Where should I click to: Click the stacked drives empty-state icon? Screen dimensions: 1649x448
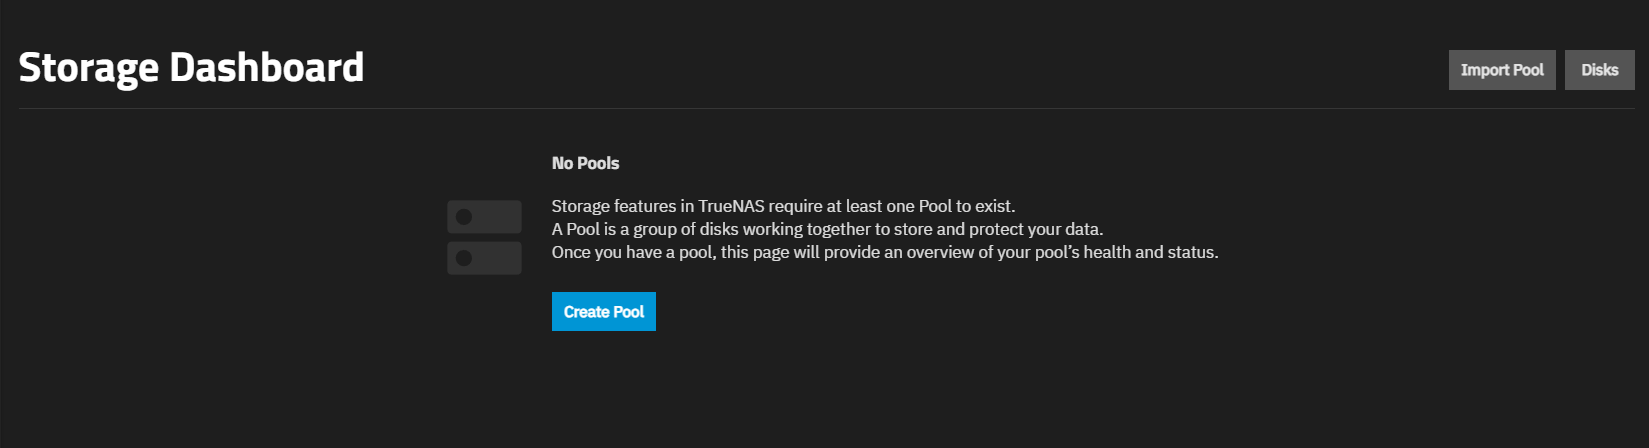pyautogui.click(x=484, y=237)
